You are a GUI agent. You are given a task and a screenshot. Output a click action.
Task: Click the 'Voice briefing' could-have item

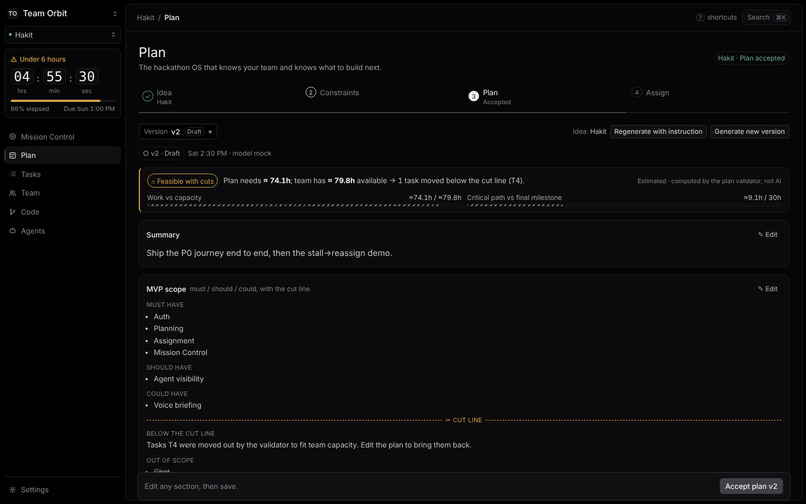(x=177, y=405)
